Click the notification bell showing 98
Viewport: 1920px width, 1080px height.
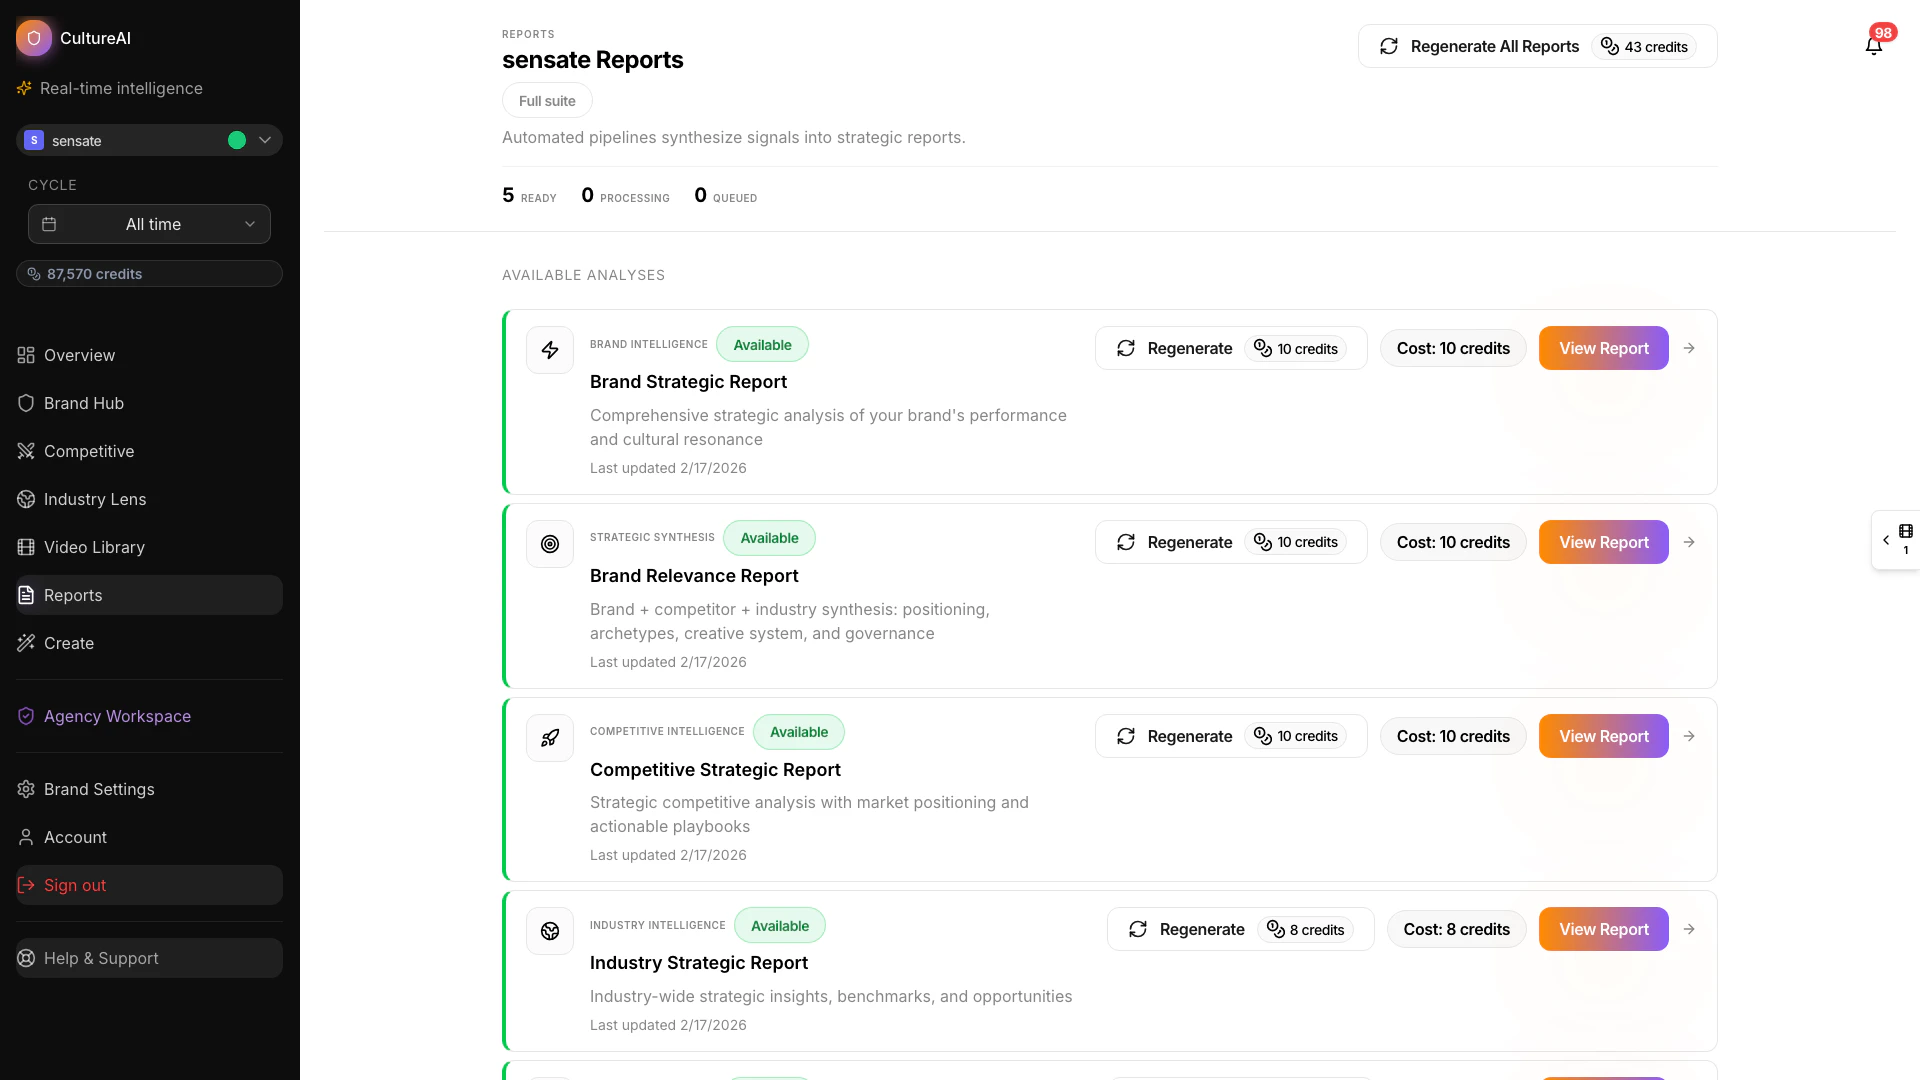(1874, 46)
